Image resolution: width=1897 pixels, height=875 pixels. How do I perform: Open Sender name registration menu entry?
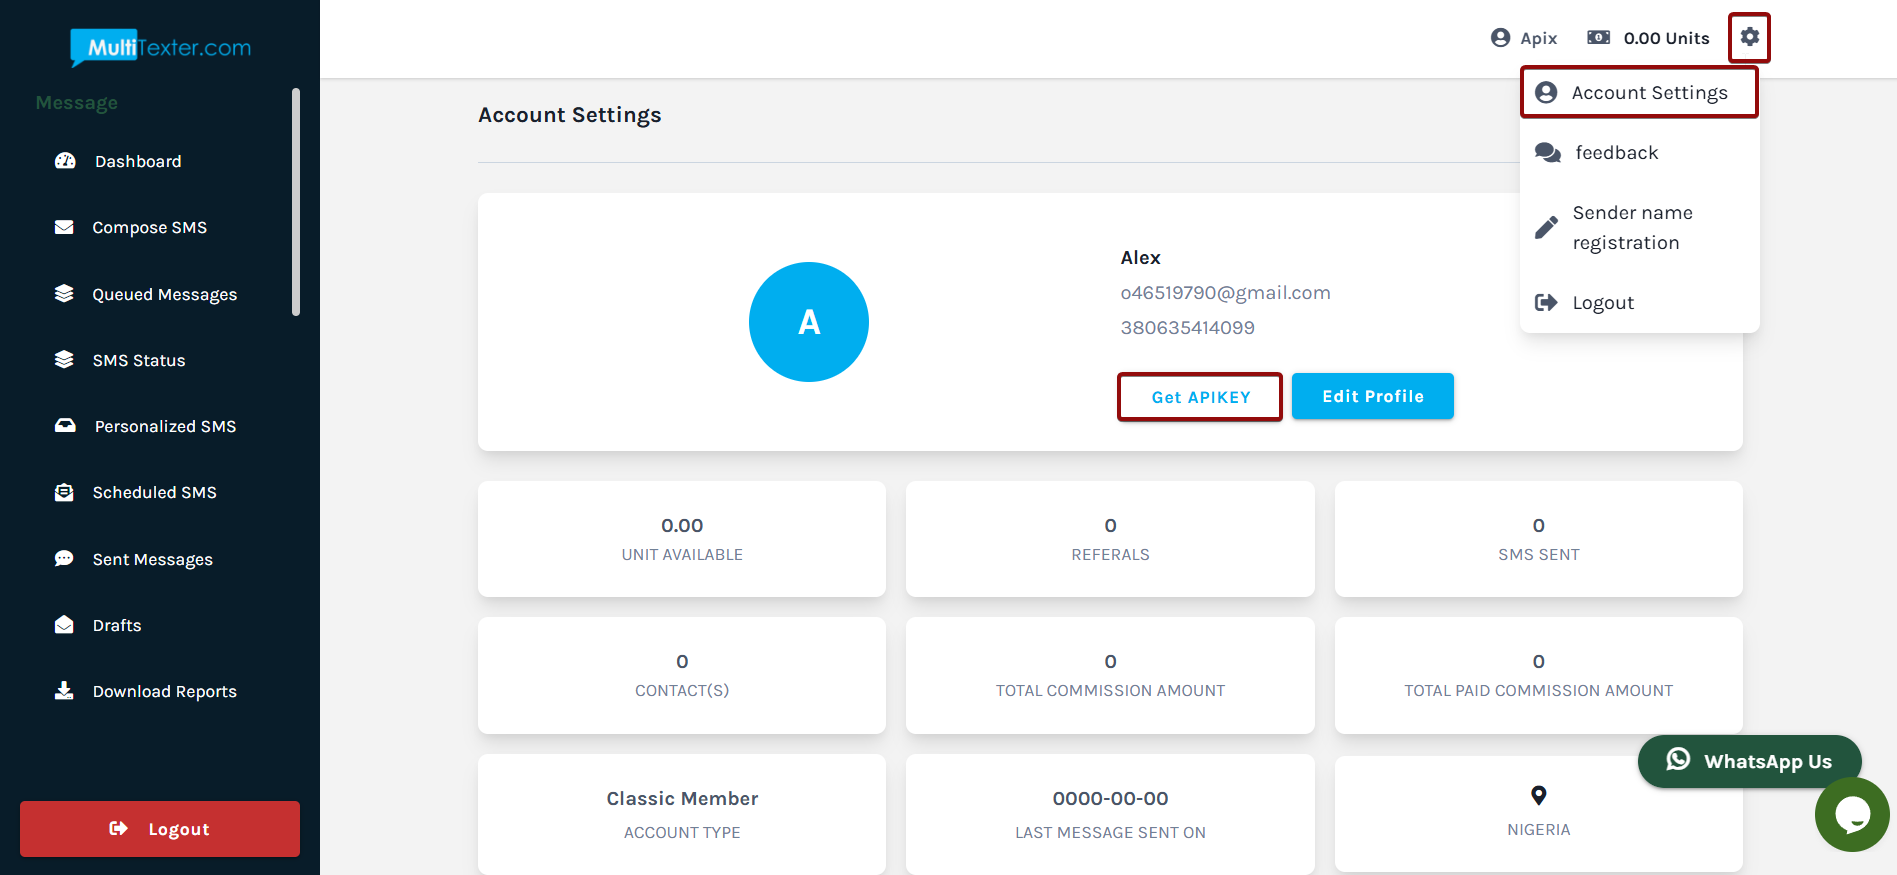click(x=1632, y=228)
